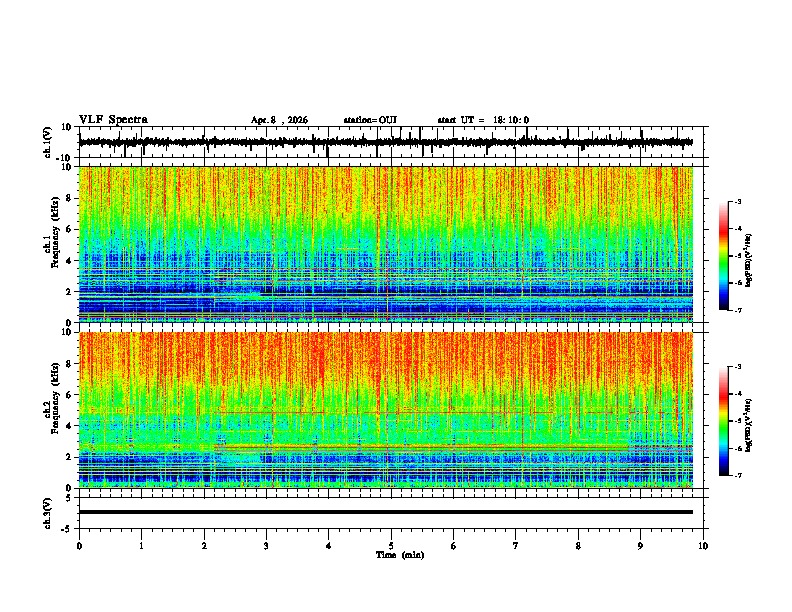Click time axis tick label "7"
Screen dimensions: 792x612
(516, 546)
